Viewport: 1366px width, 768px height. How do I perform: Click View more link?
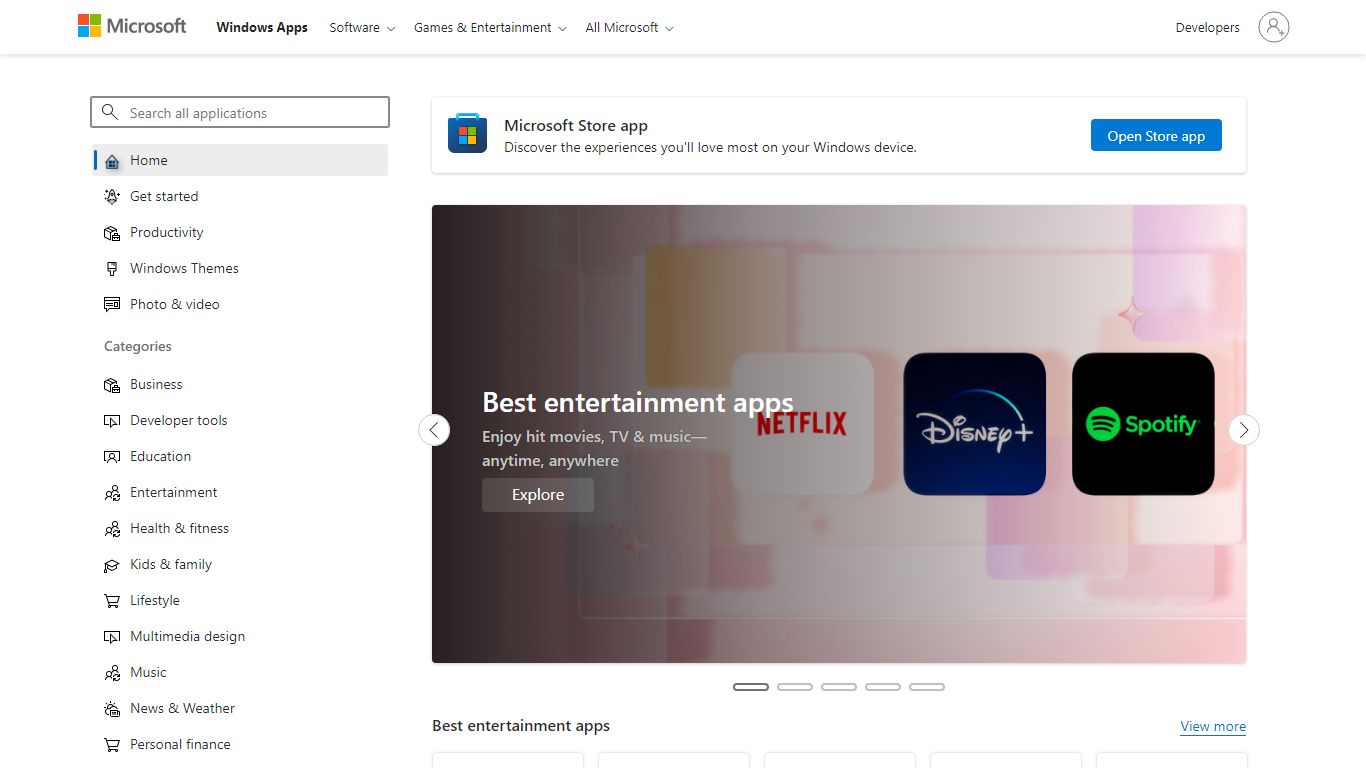(x=1213, y=726)
